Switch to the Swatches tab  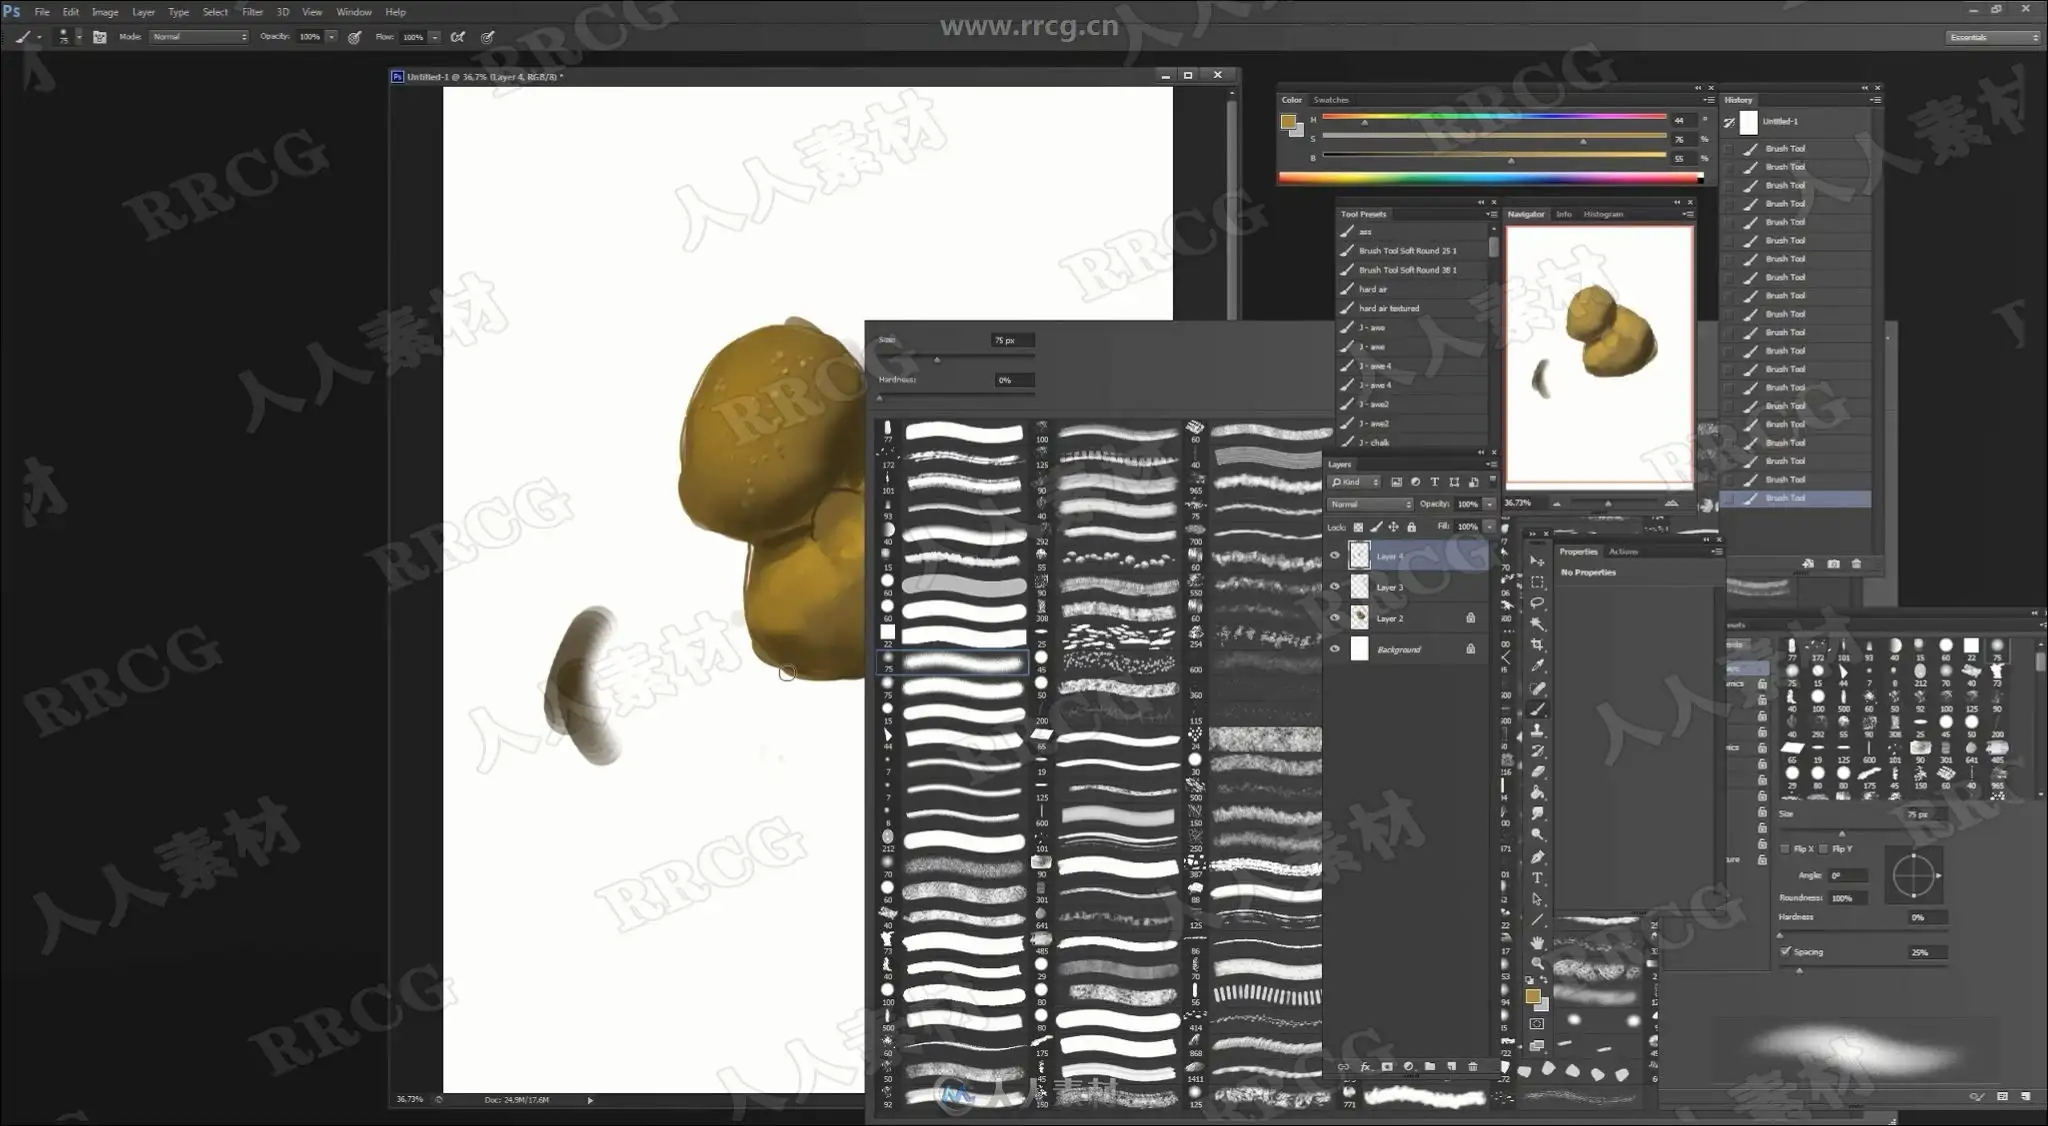click(x=1330, y=100)
